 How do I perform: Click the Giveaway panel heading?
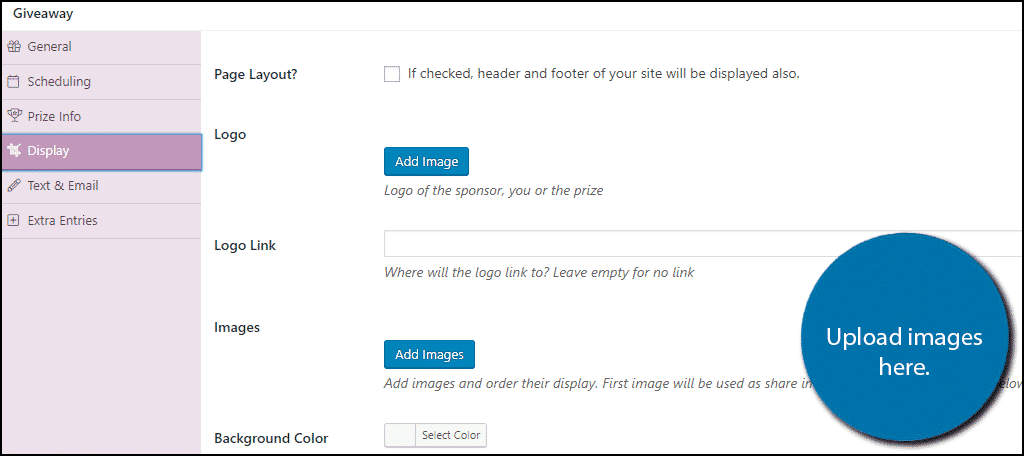[43, 14]
